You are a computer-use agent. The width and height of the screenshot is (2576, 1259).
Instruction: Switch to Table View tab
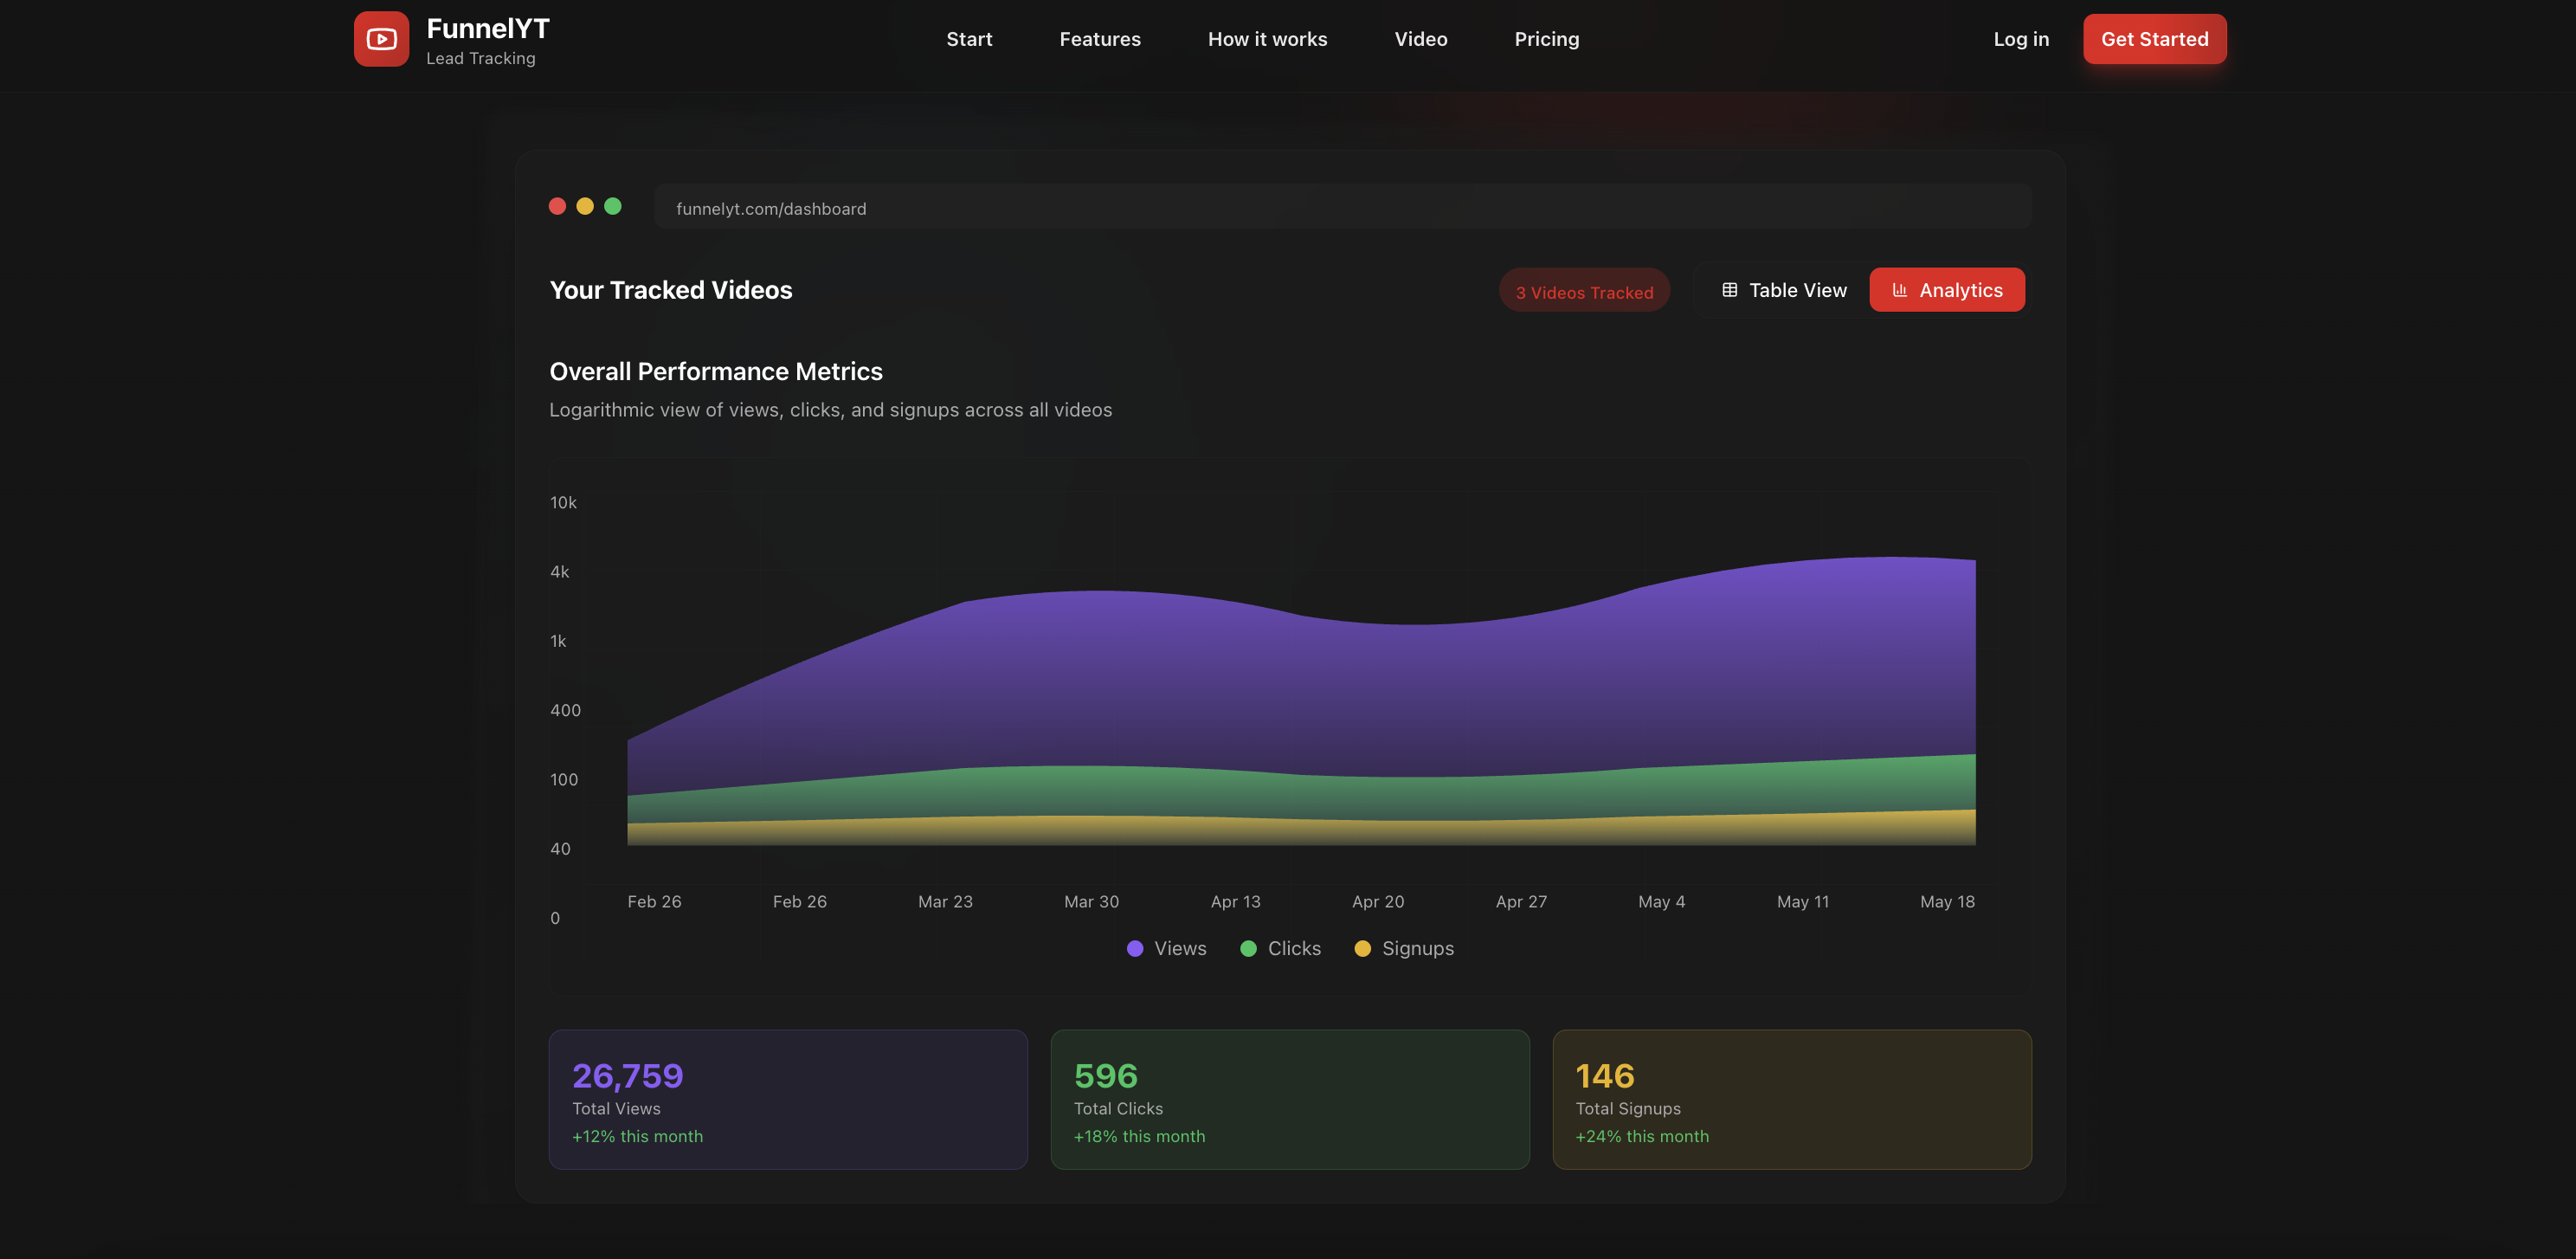tap(1783, 290)
